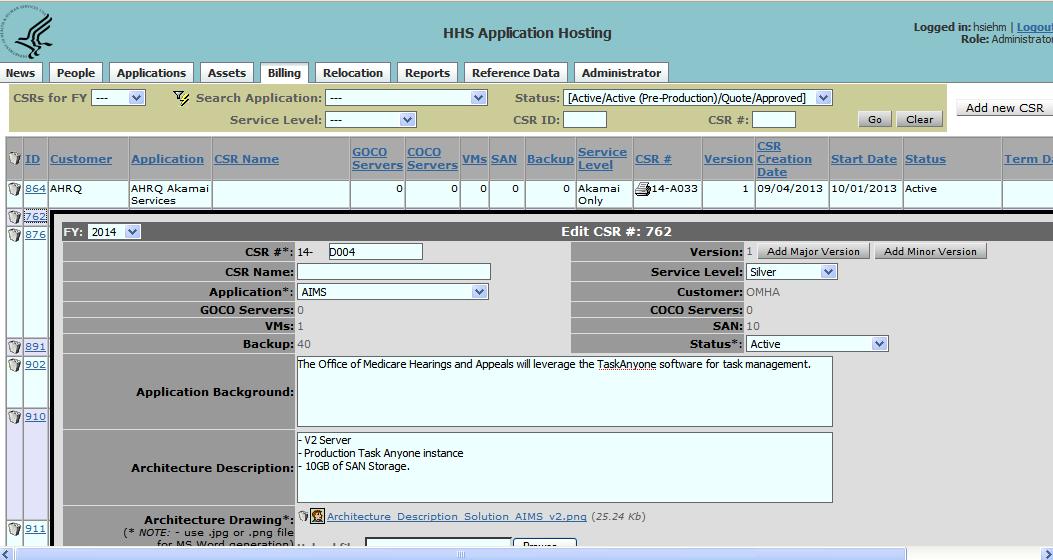
Task: Click the filter icon beside Search Application
Action: (181, 99)
